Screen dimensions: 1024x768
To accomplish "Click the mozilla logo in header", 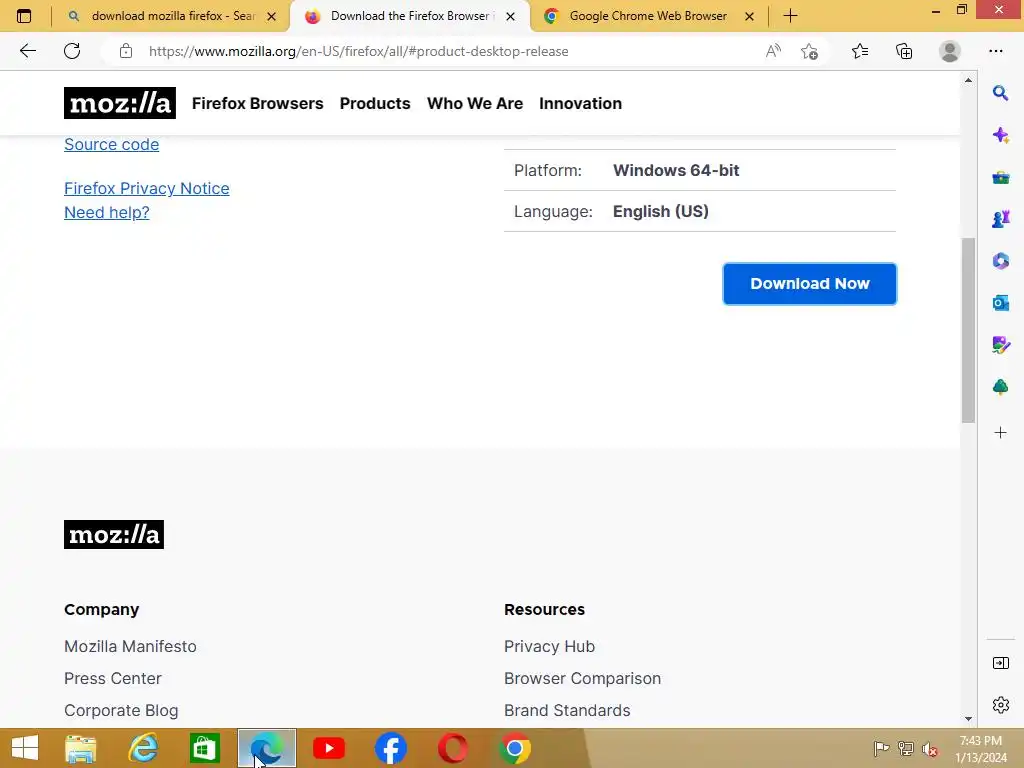I will pos(120,103).
